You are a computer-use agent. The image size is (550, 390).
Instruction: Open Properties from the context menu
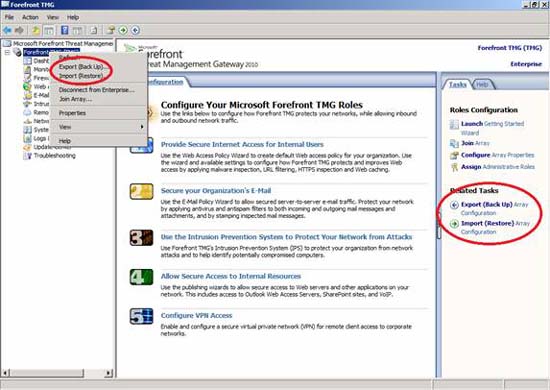tap(99, 113)
